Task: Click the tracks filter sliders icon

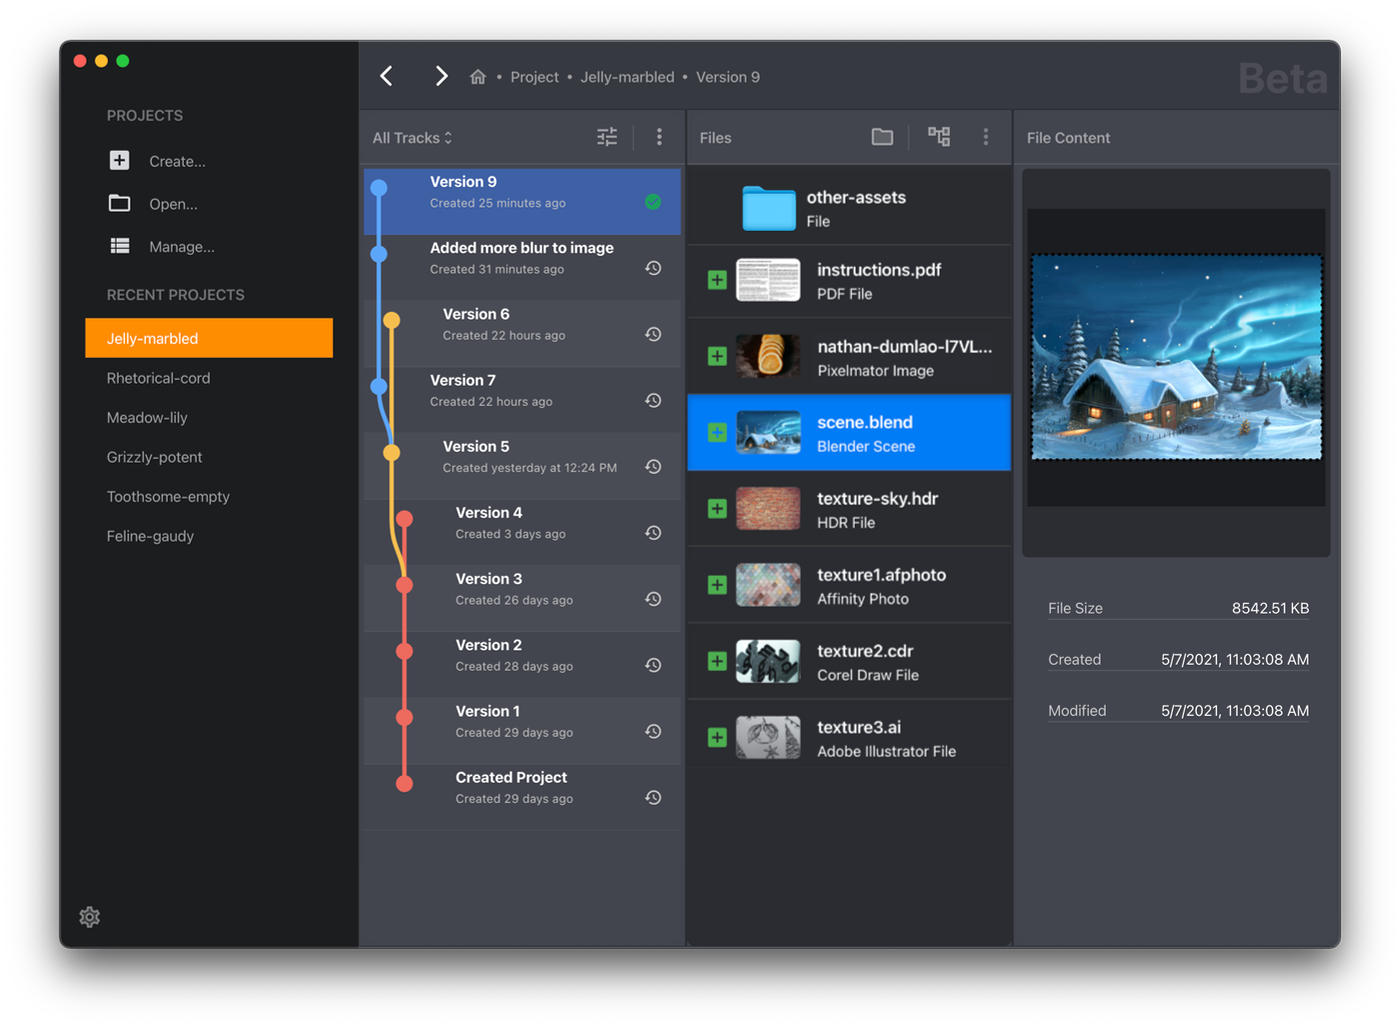Action: pyautogui.click(x=607, y=137)
